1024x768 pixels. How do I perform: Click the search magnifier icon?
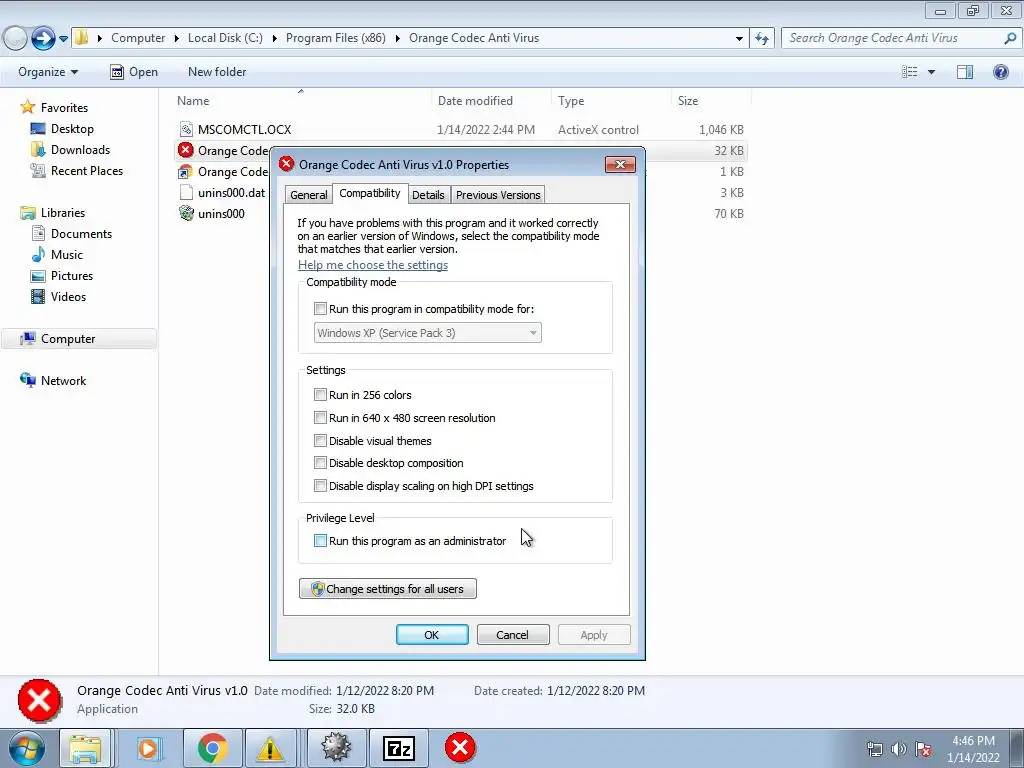pos(1010,38)
